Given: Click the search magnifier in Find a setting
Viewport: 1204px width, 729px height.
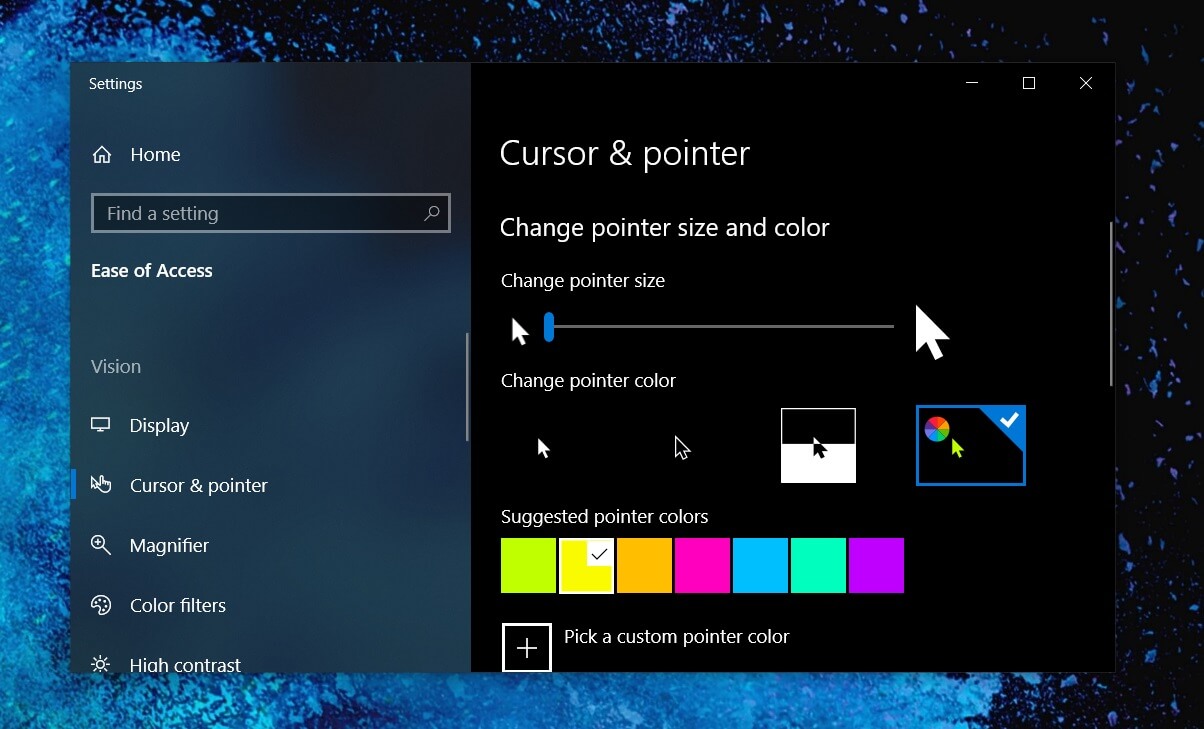Looking at the screenshot, I should click(431, 213).
